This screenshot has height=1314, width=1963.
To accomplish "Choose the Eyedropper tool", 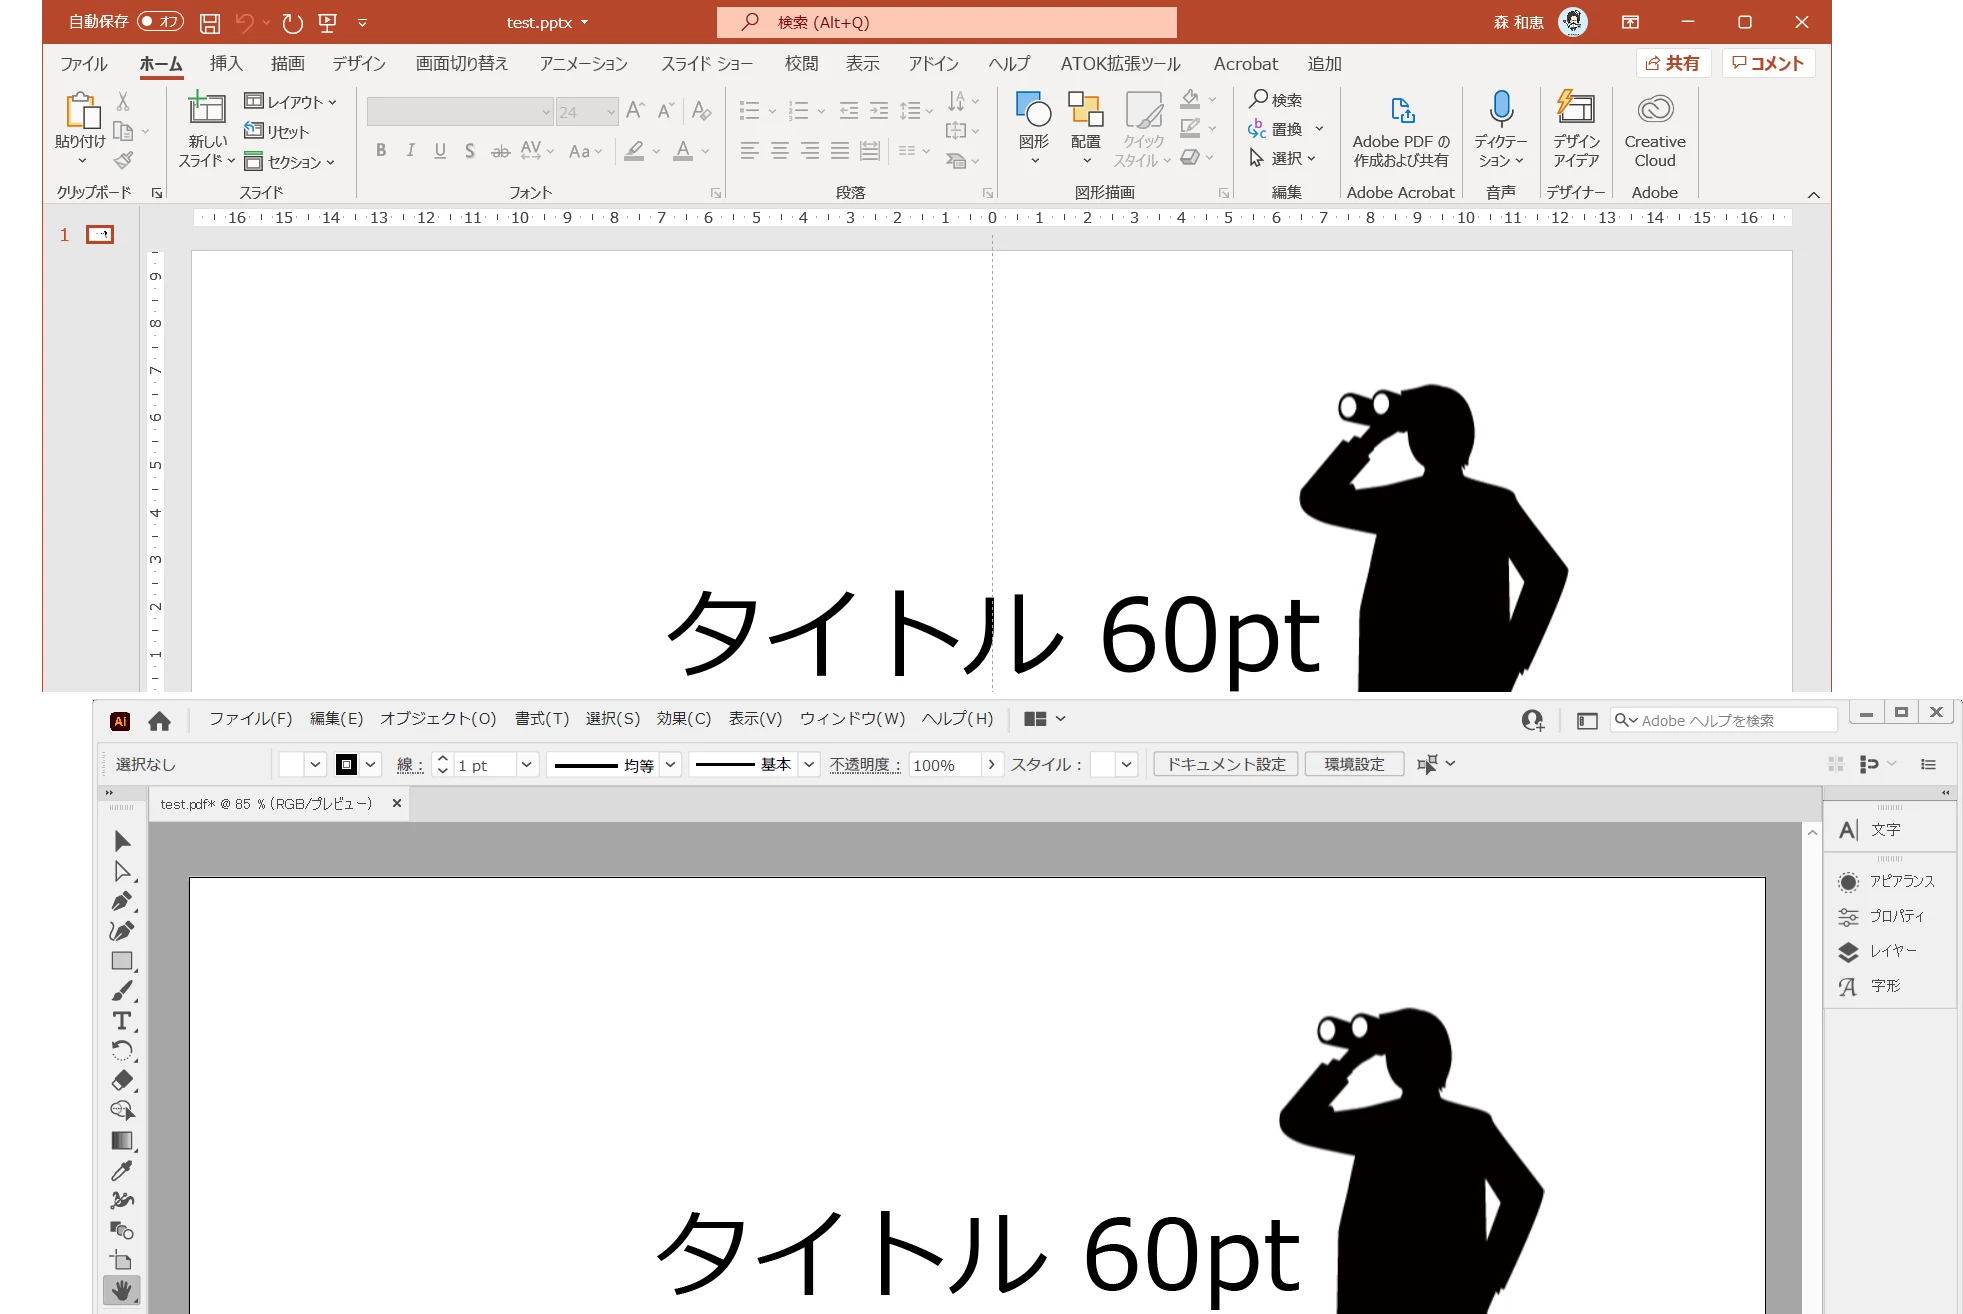I will coord(122,1170).
